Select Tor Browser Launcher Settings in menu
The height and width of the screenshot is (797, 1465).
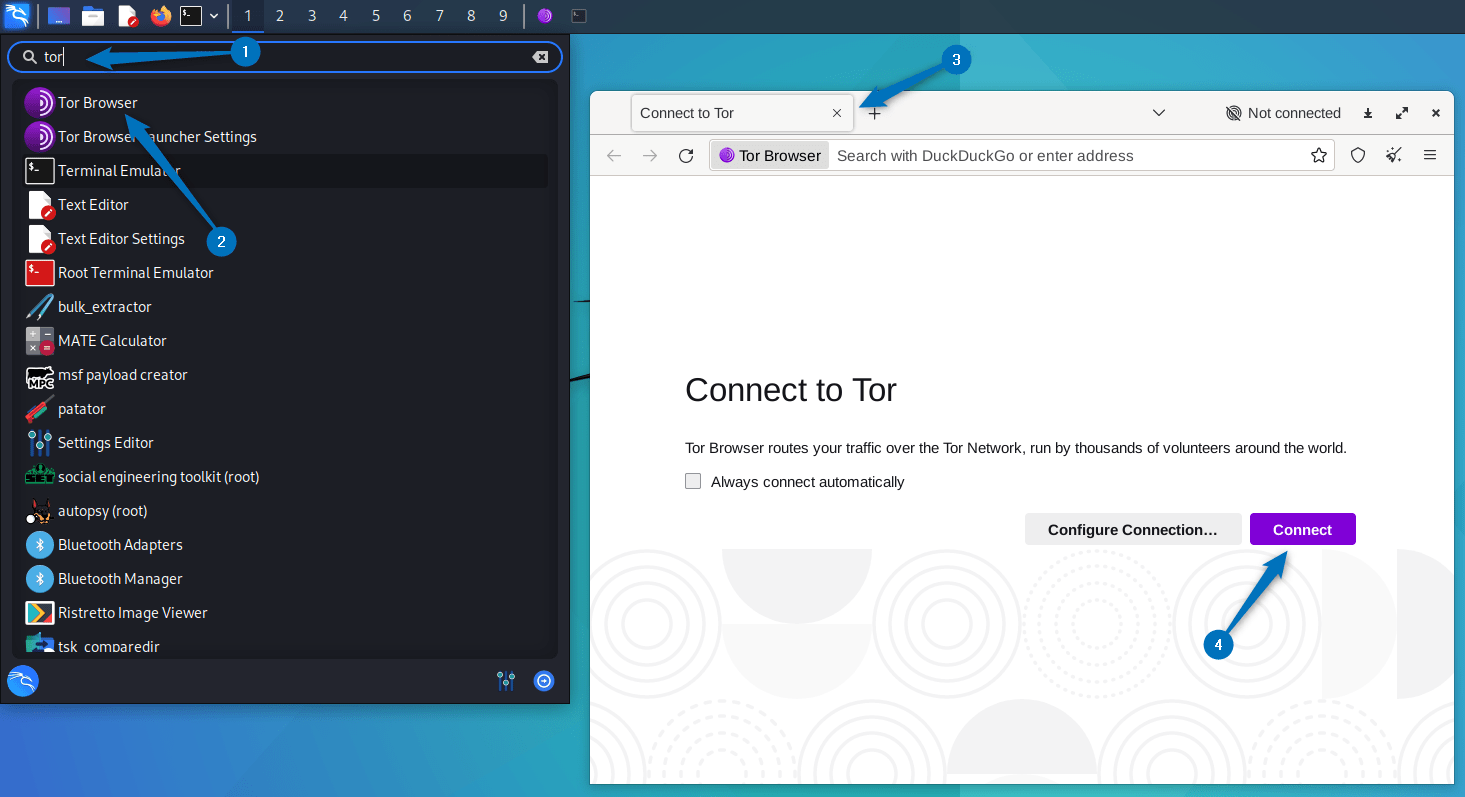click(x=157, y=136)
